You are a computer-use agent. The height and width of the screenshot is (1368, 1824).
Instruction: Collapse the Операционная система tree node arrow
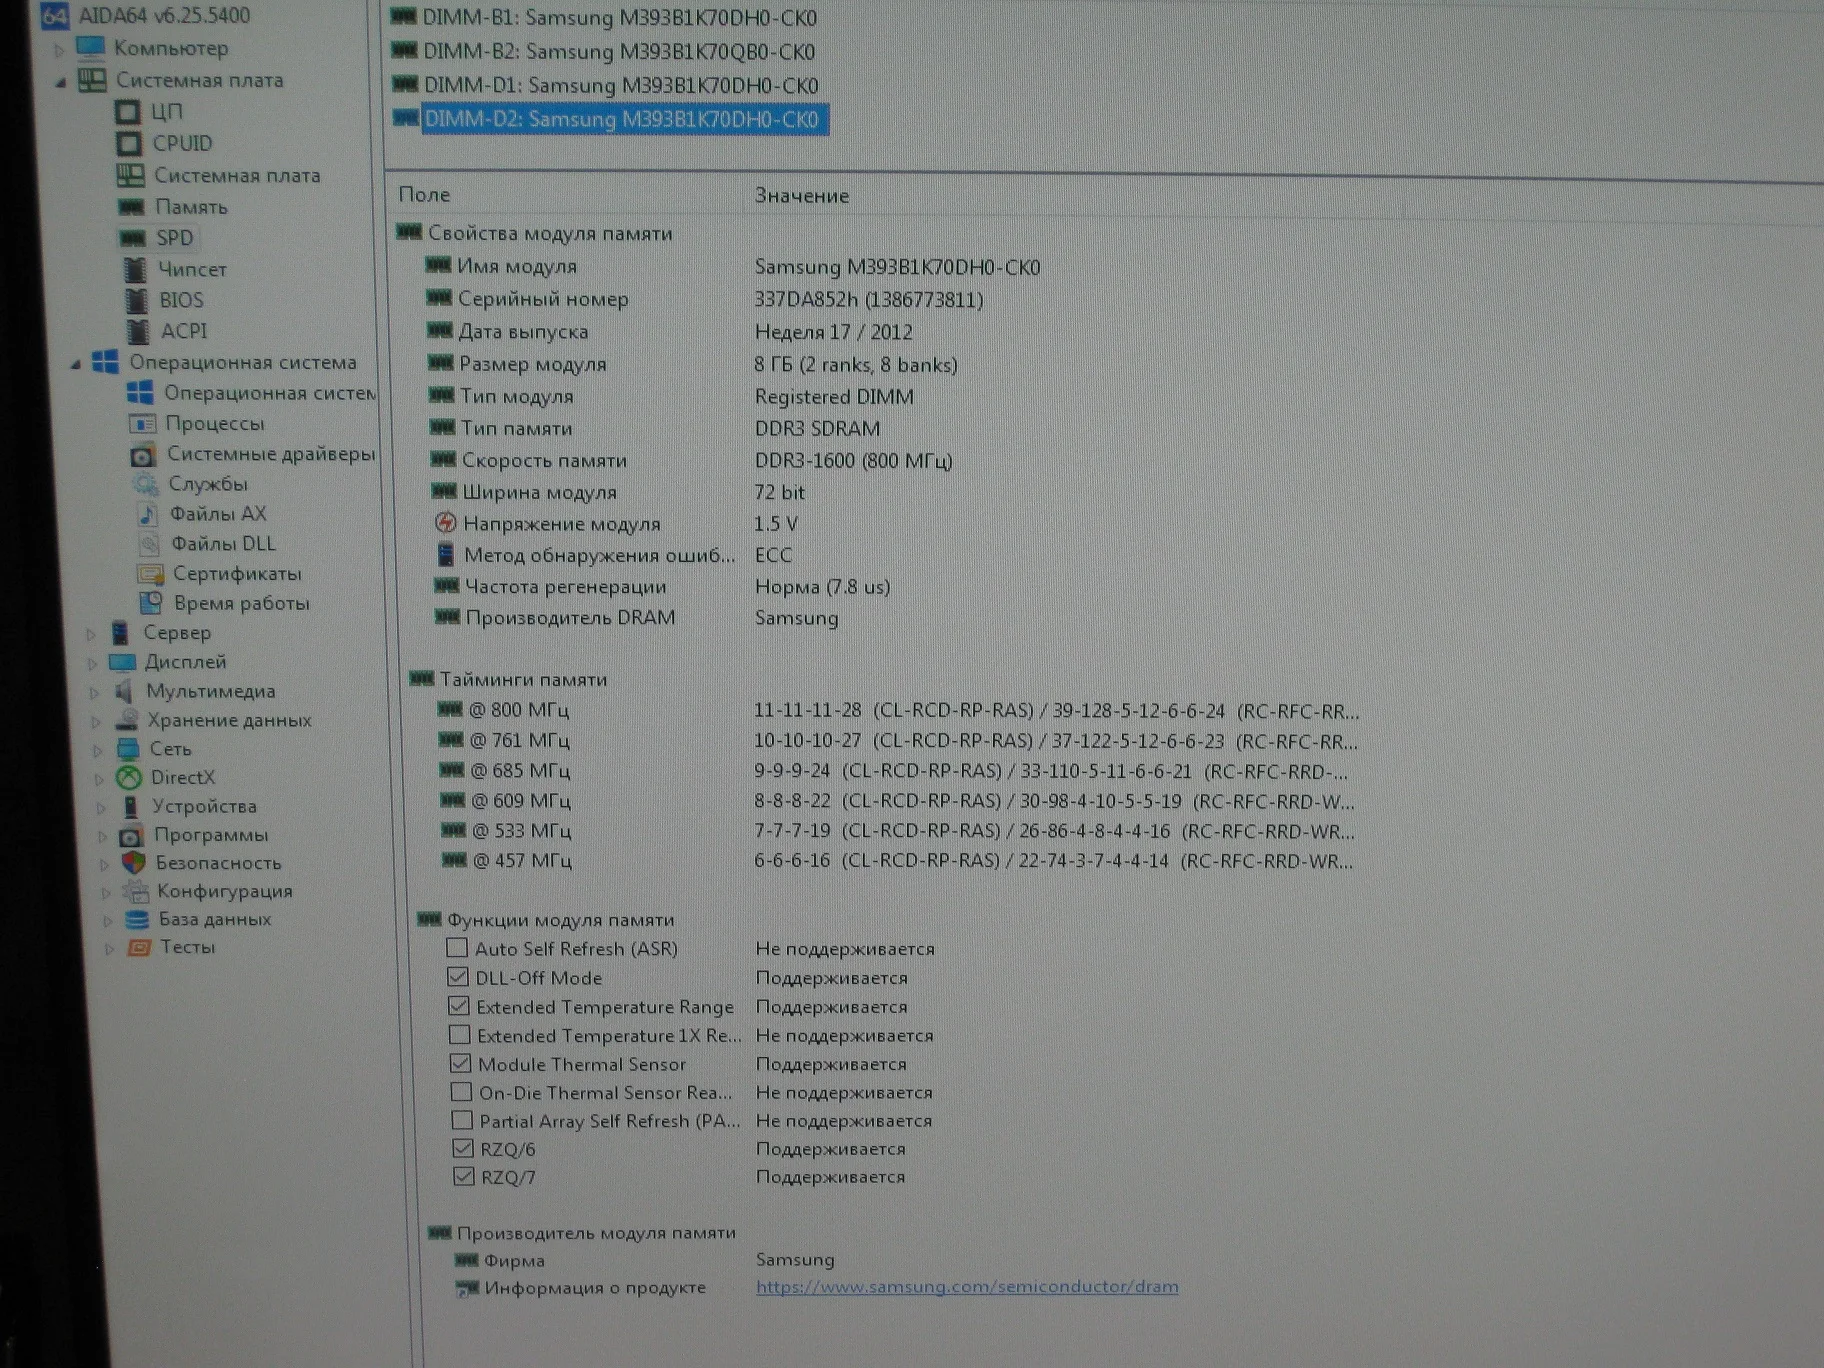(x=76, y=365)
